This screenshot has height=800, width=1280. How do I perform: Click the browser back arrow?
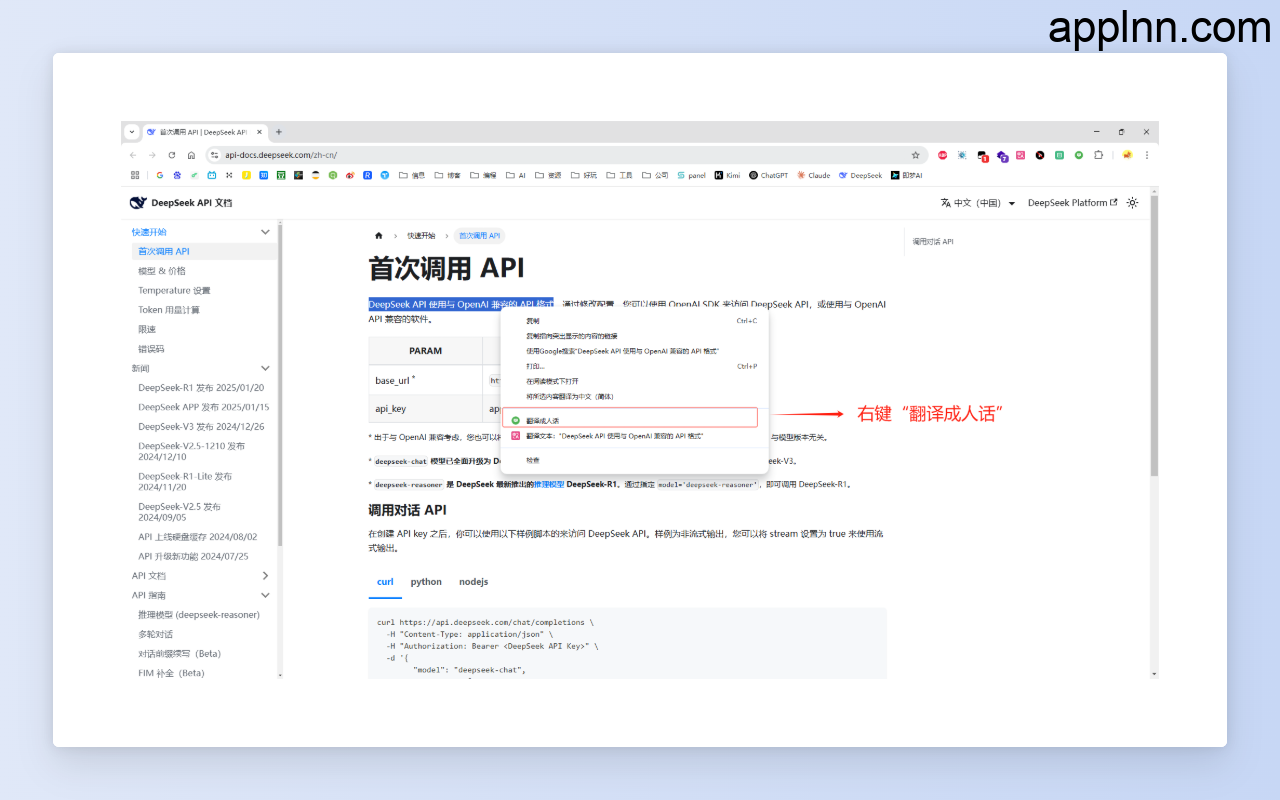[x=133, y=155]
